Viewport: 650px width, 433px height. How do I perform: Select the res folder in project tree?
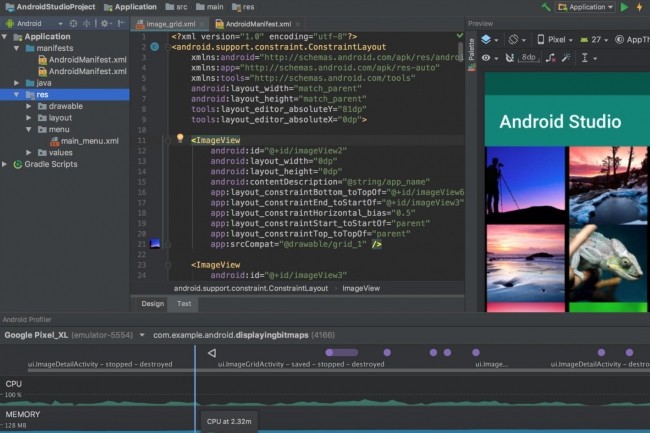pyautogui.click(x=65, y=94)
